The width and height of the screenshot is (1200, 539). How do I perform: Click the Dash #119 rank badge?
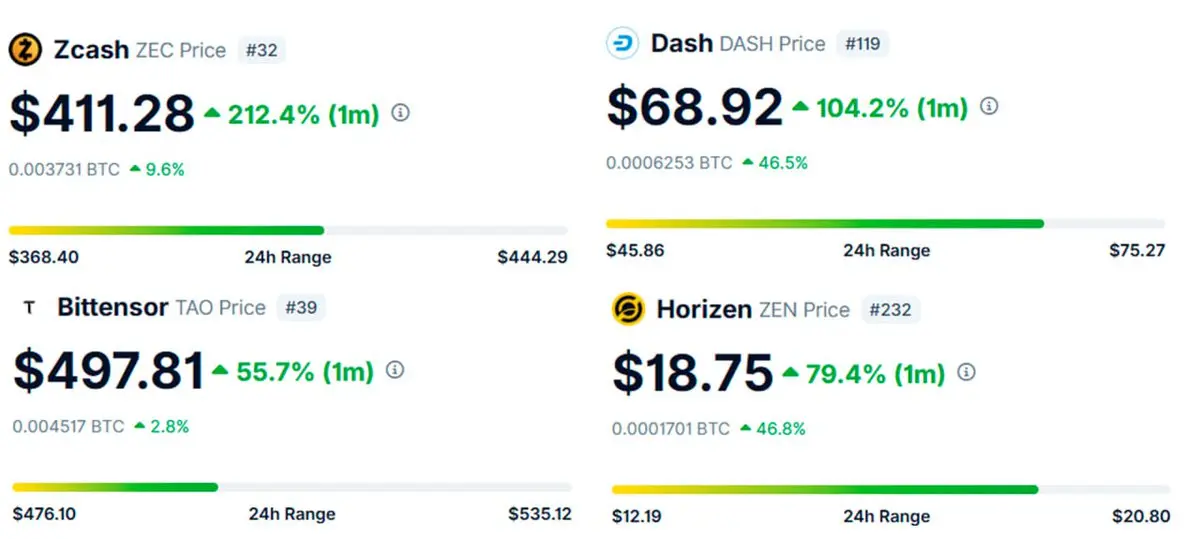862,44
